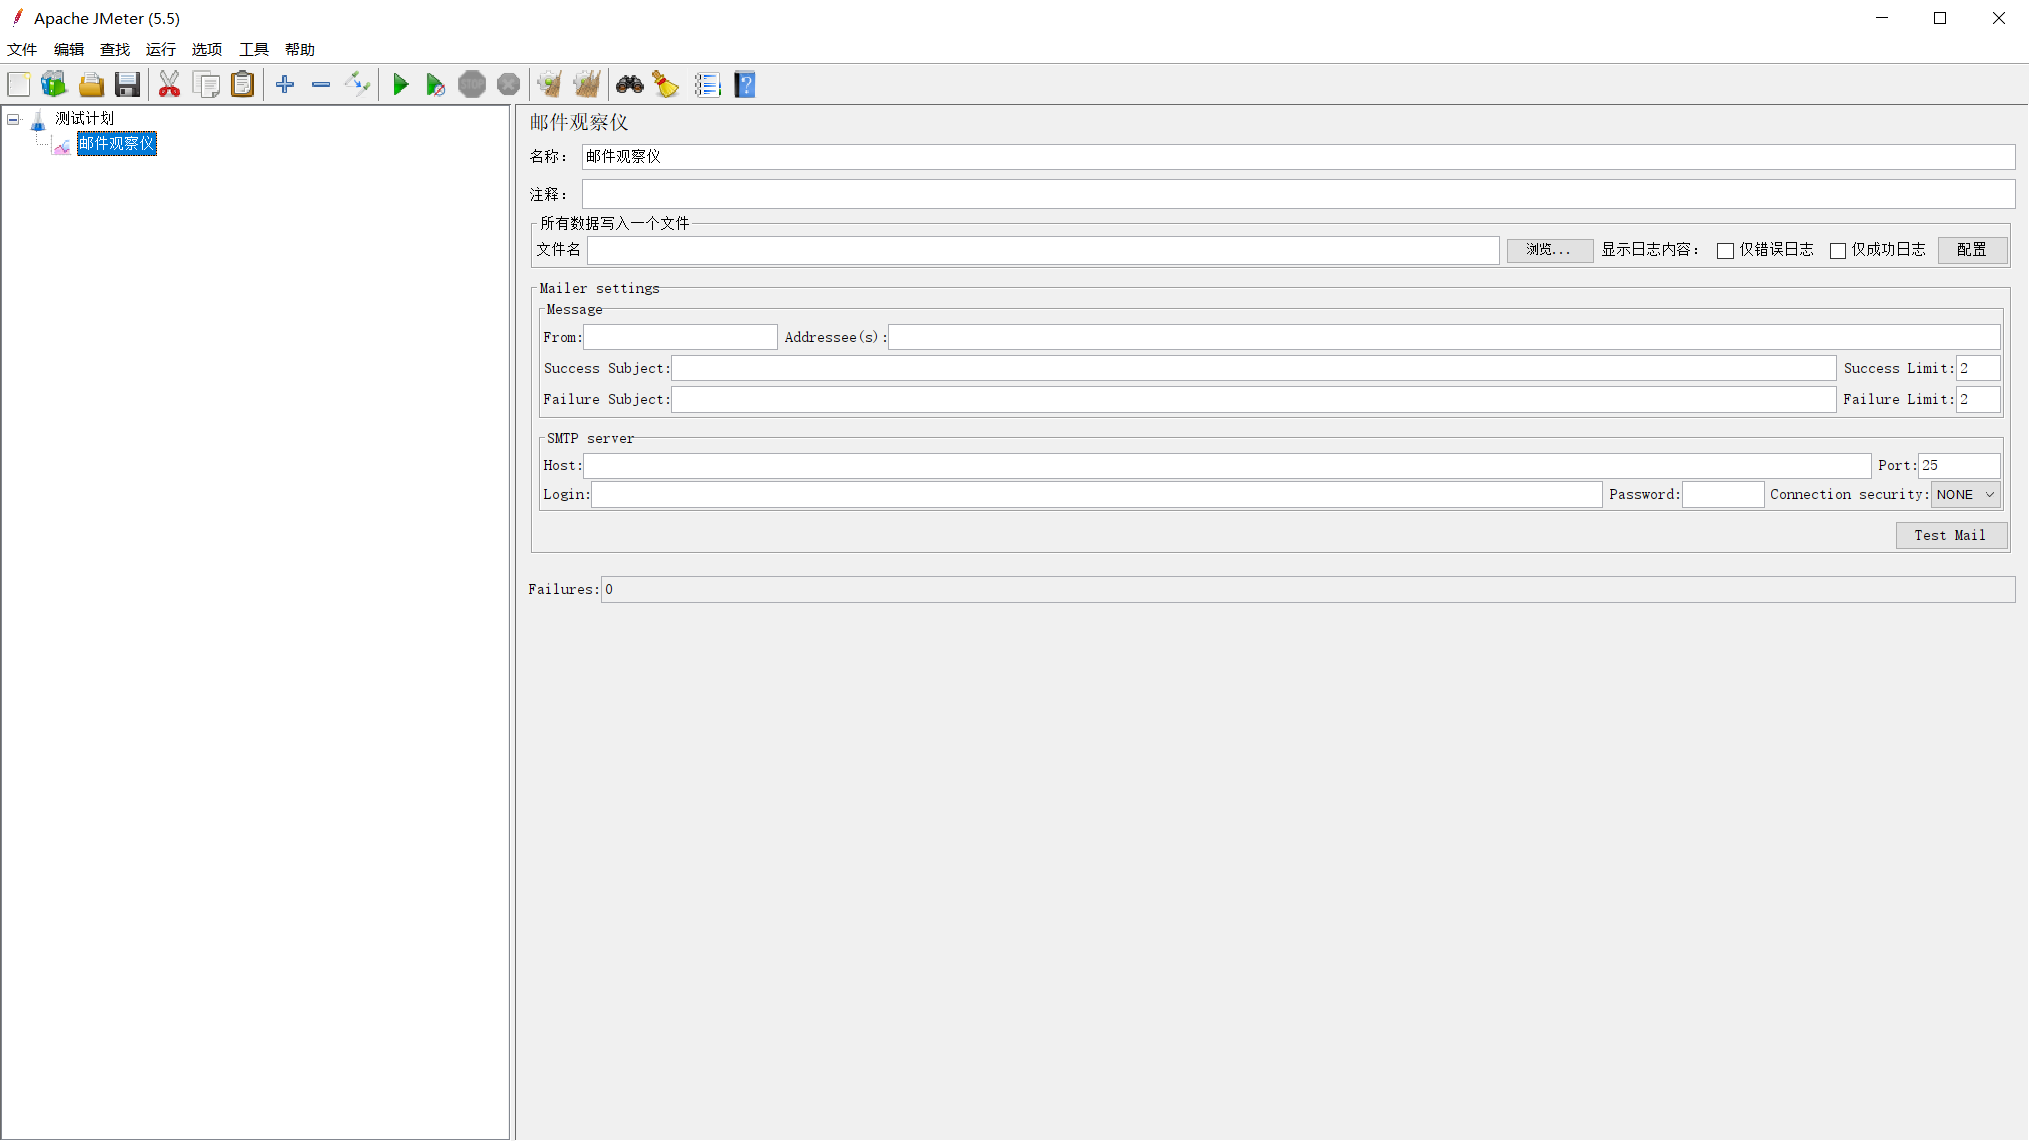
Task: Open Search with binoculars icon
Action: [629, 85]
